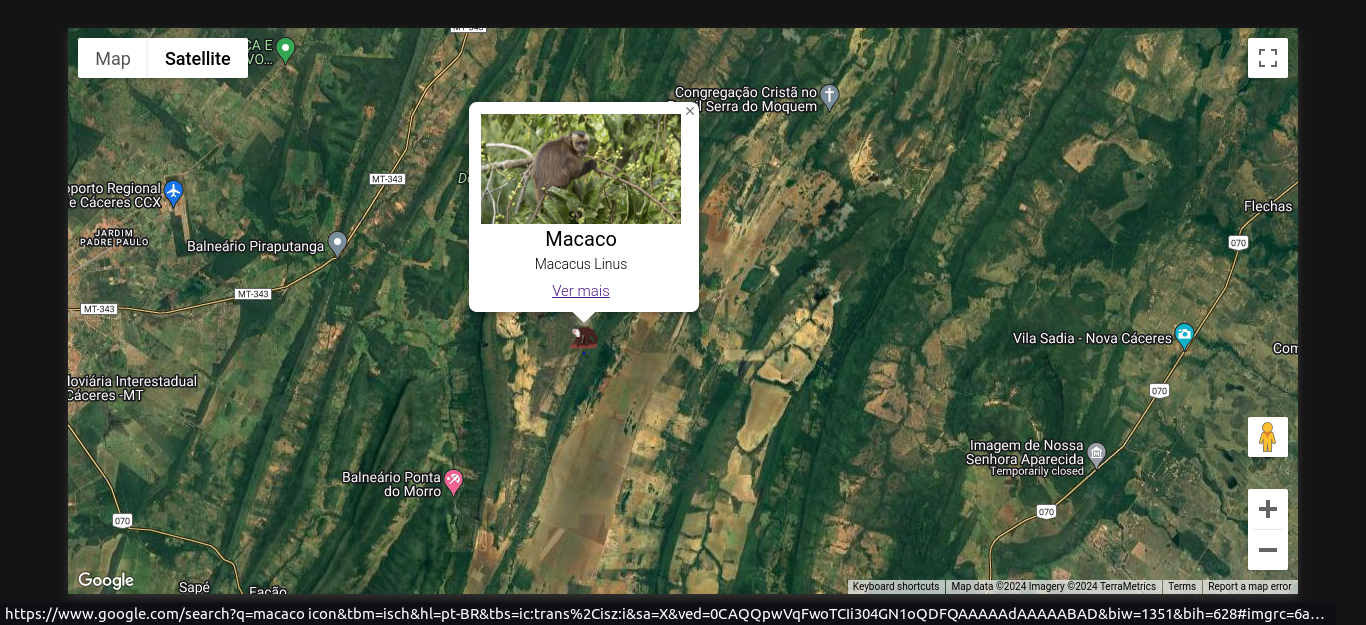Open Keyboard shortcuts
The image size is (1366, 625).
[896, 587]
